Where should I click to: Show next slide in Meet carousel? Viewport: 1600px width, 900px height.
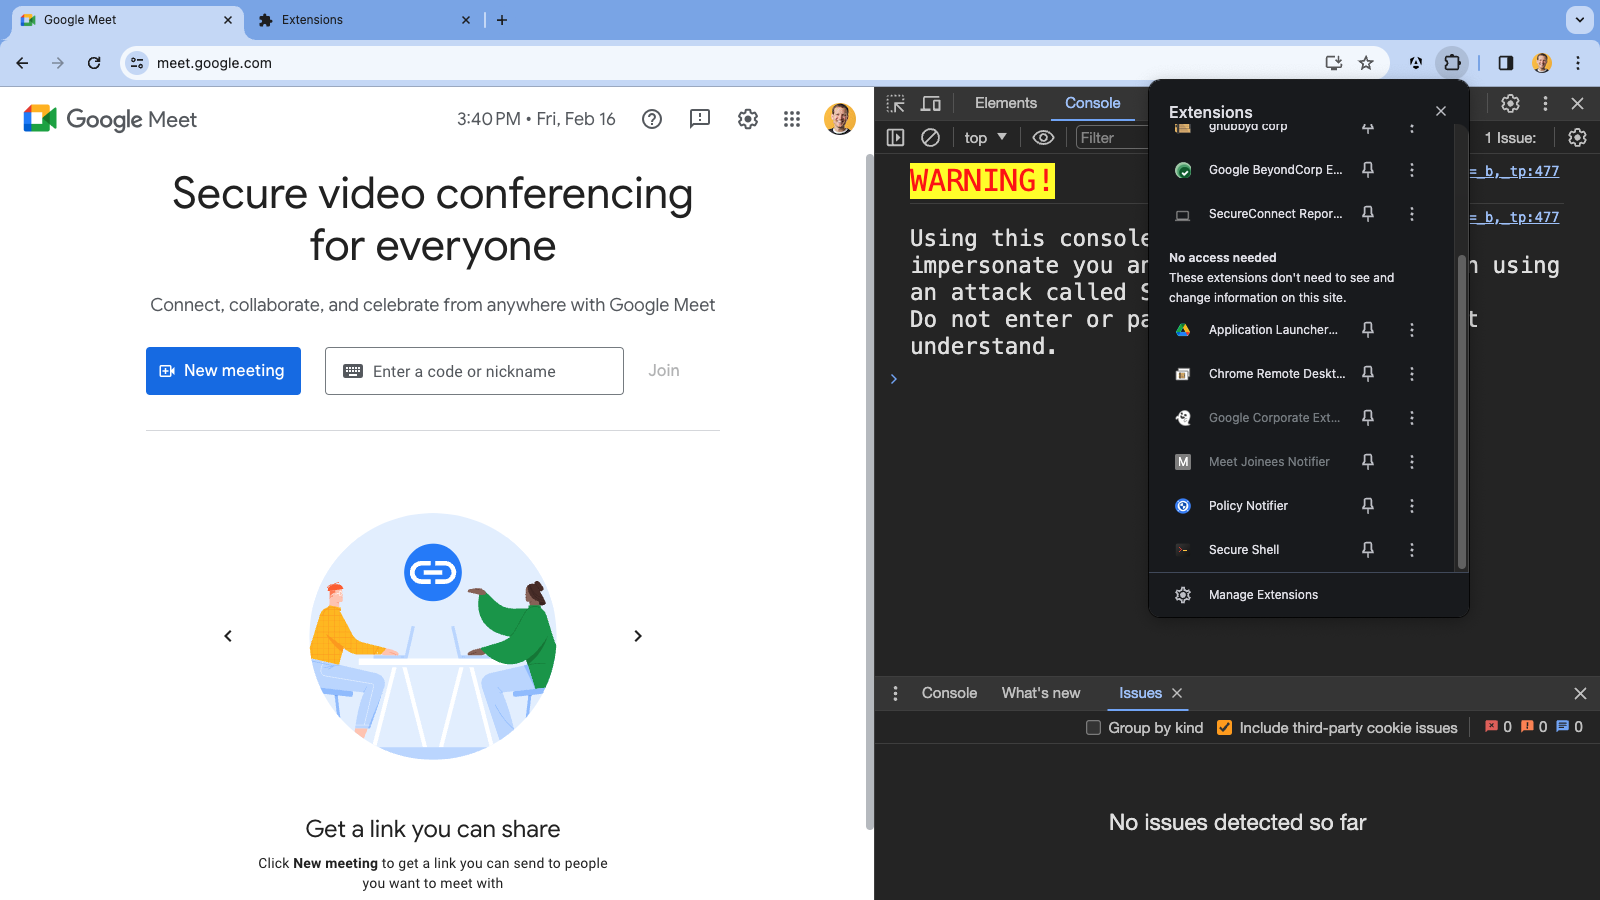(638, 636)
